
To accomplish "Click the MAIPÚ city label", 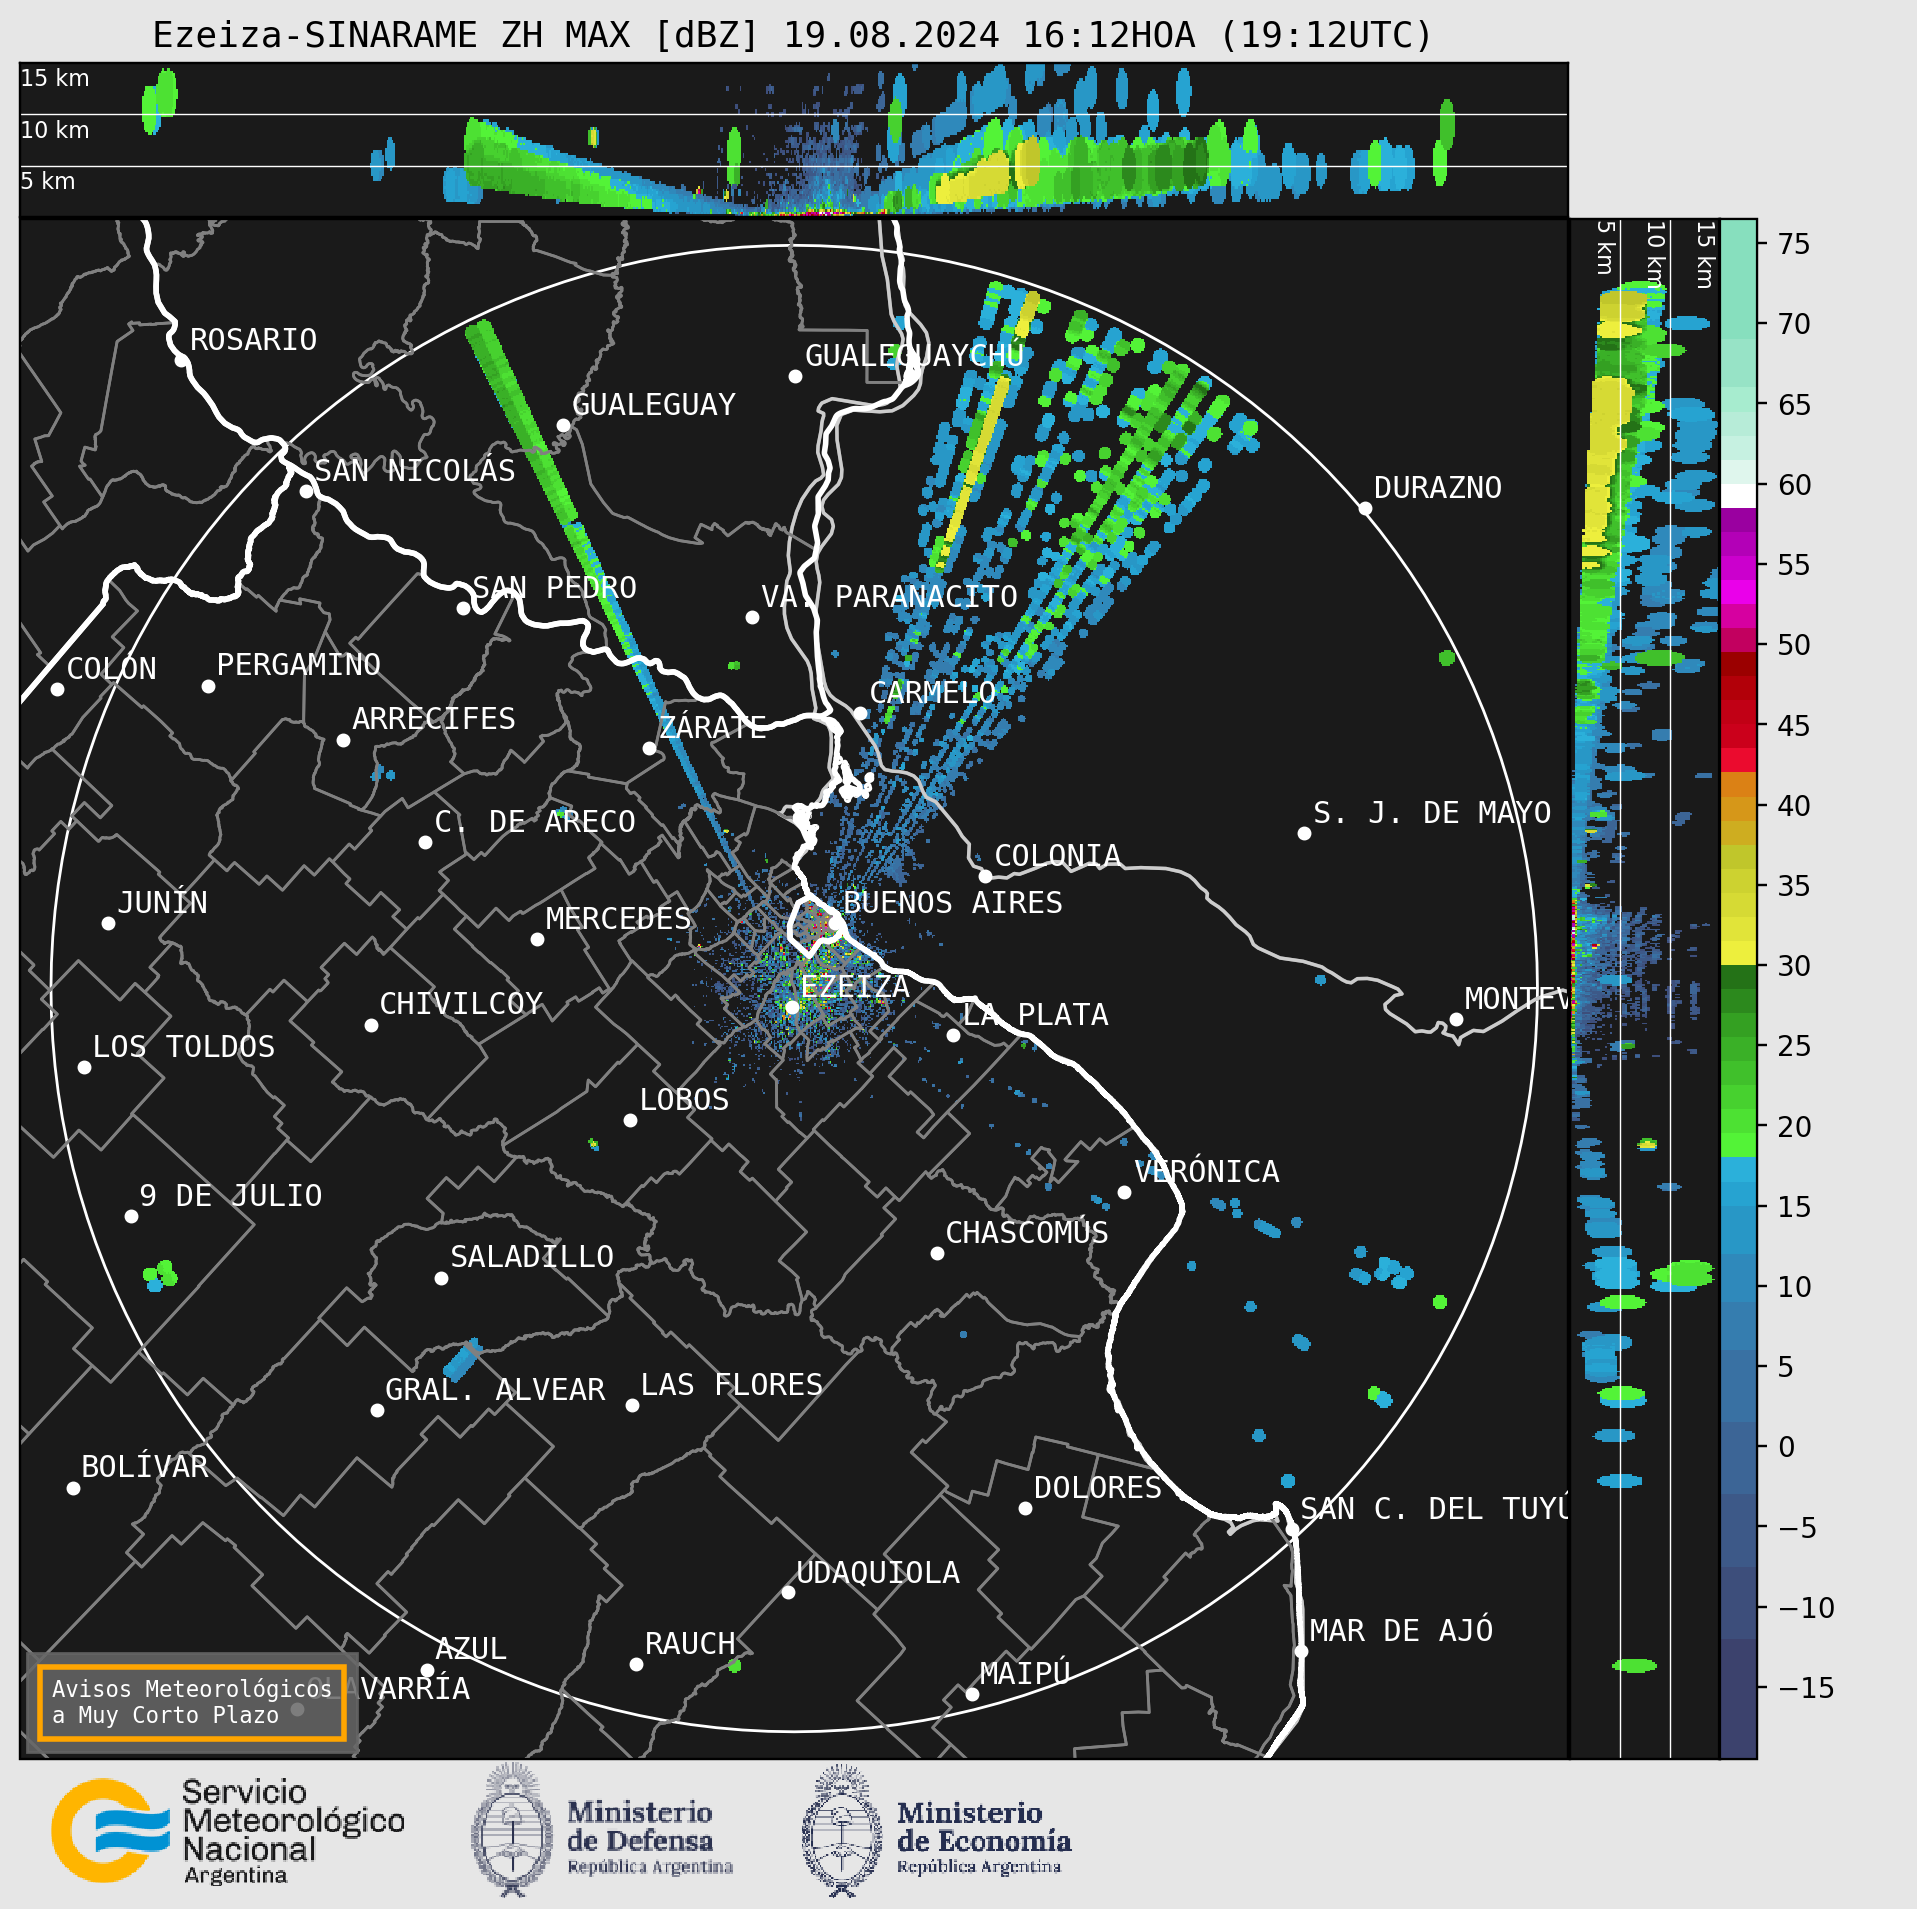I will [x=1025, y=1674].
